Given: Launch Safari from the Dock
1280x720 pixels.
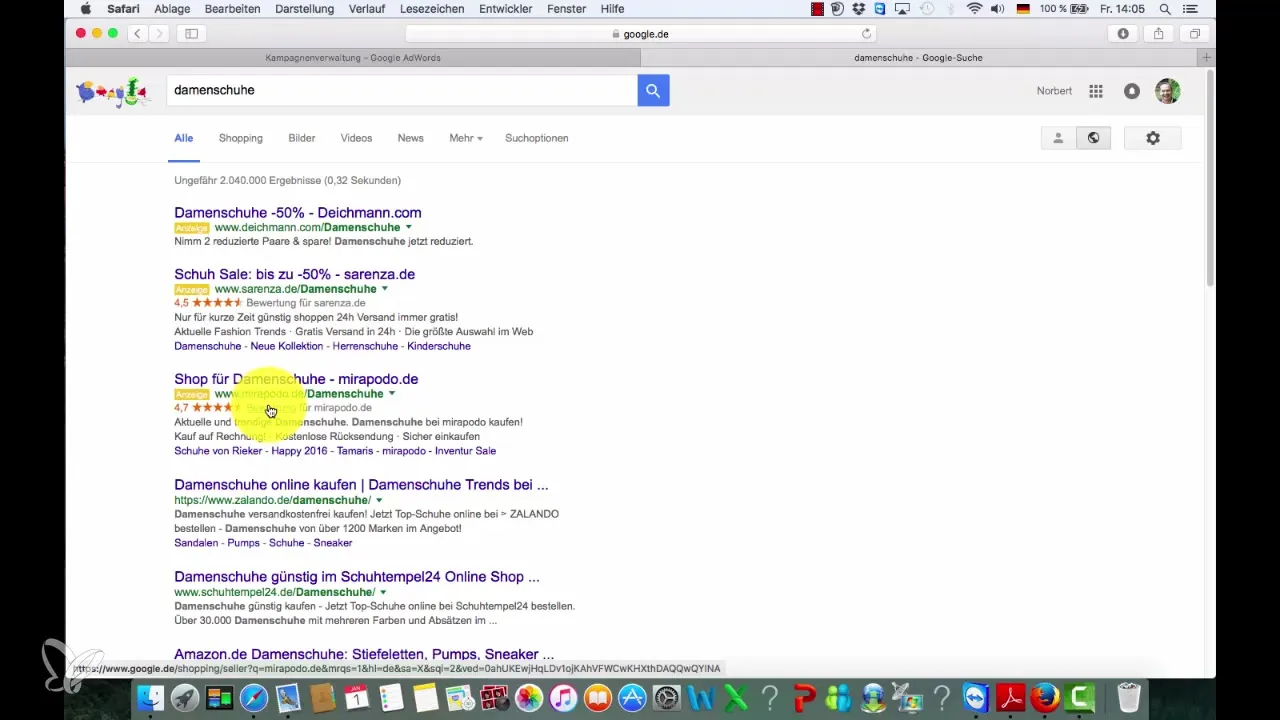Looking at the screenshot, I should point(254,697).
